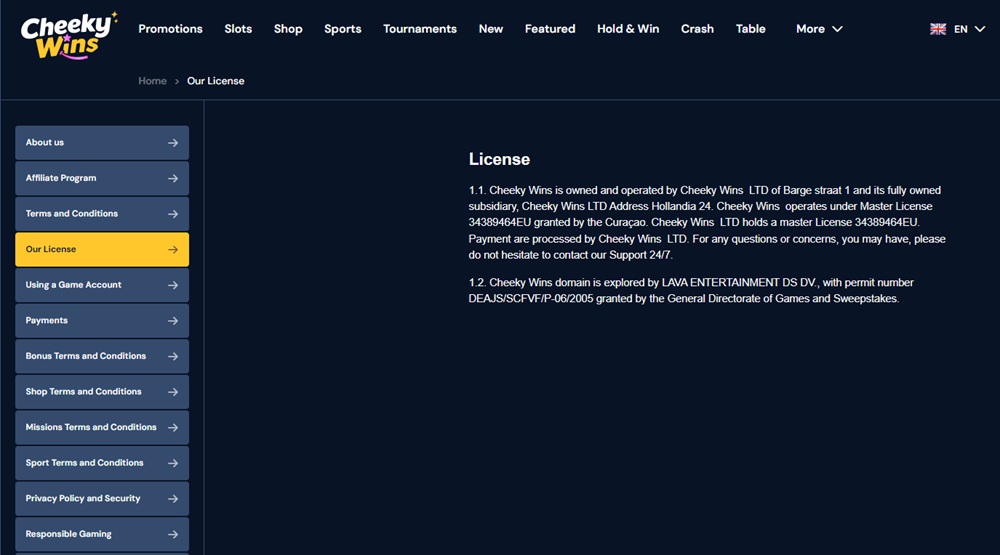Open Bonus Terms and Conditions

(x=102, y=356)
